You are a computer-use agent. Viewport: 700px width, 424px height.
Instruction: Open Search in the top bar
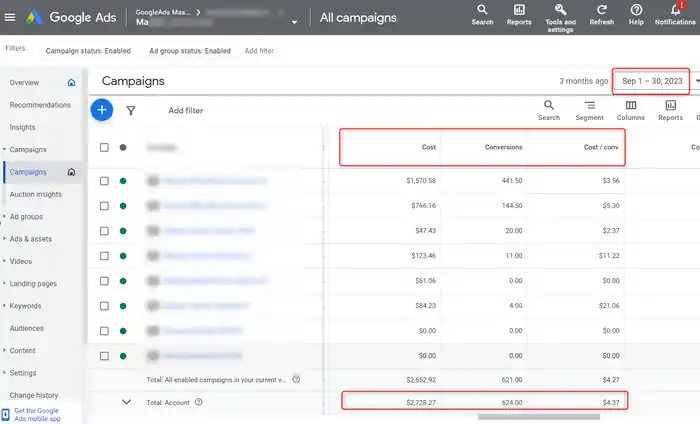click(x=482, y=15)
